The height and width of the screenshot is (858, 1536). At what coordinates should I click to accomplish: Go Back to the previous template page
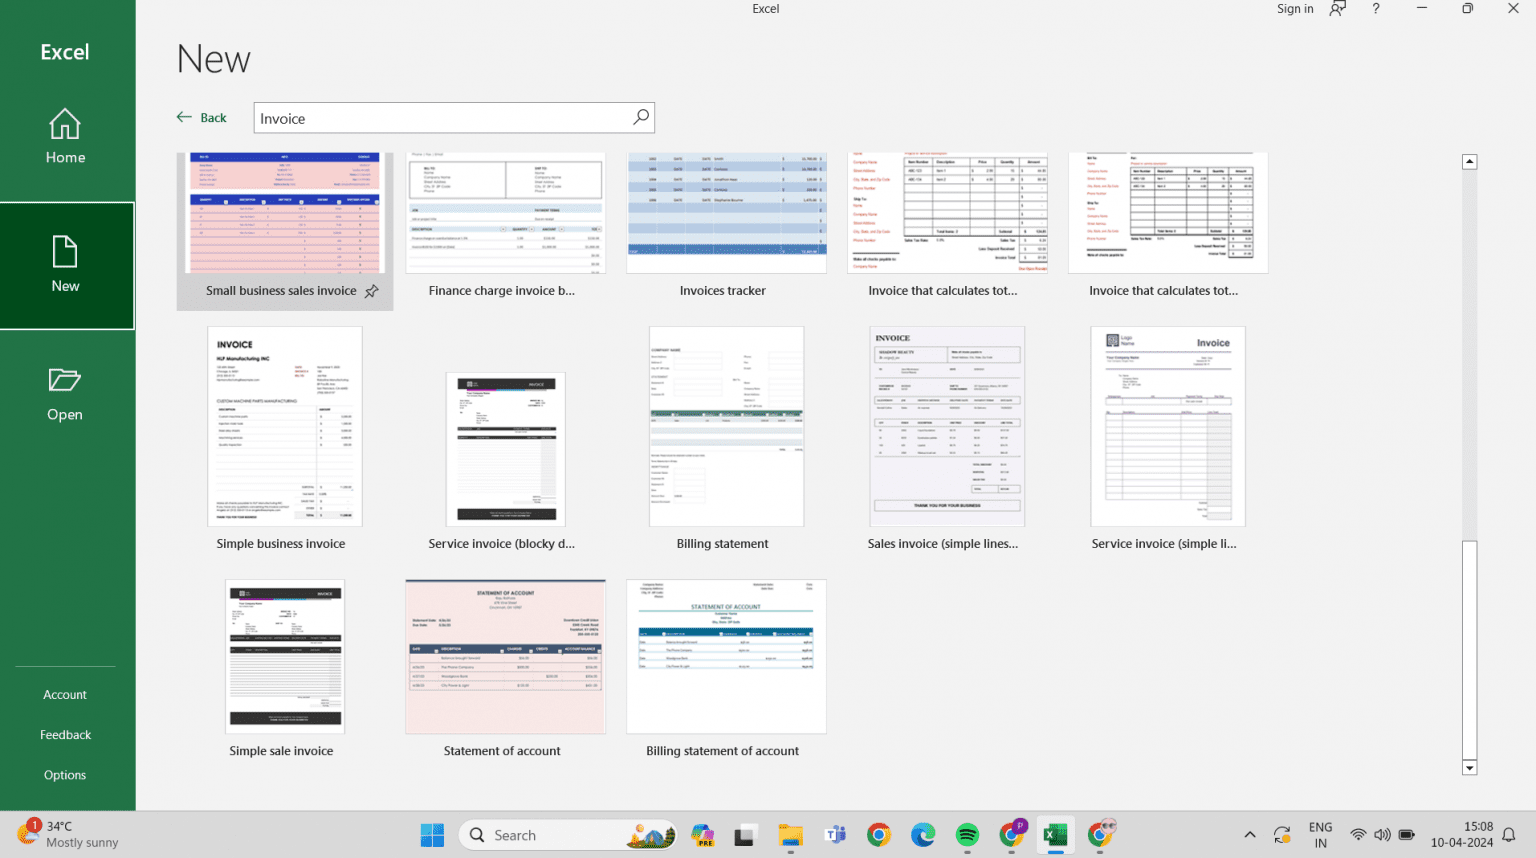[202, 117]
